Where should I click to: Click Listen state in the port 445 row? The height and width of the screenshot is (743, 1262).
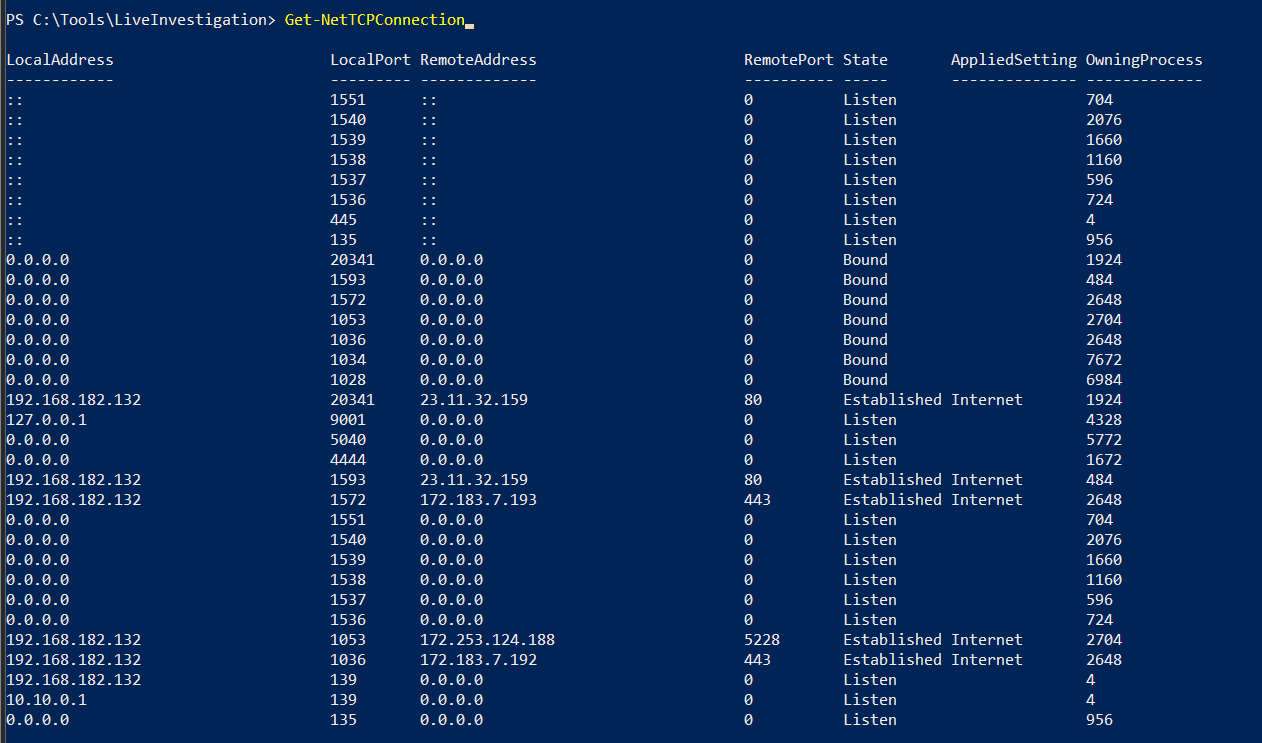pos(870,220)
